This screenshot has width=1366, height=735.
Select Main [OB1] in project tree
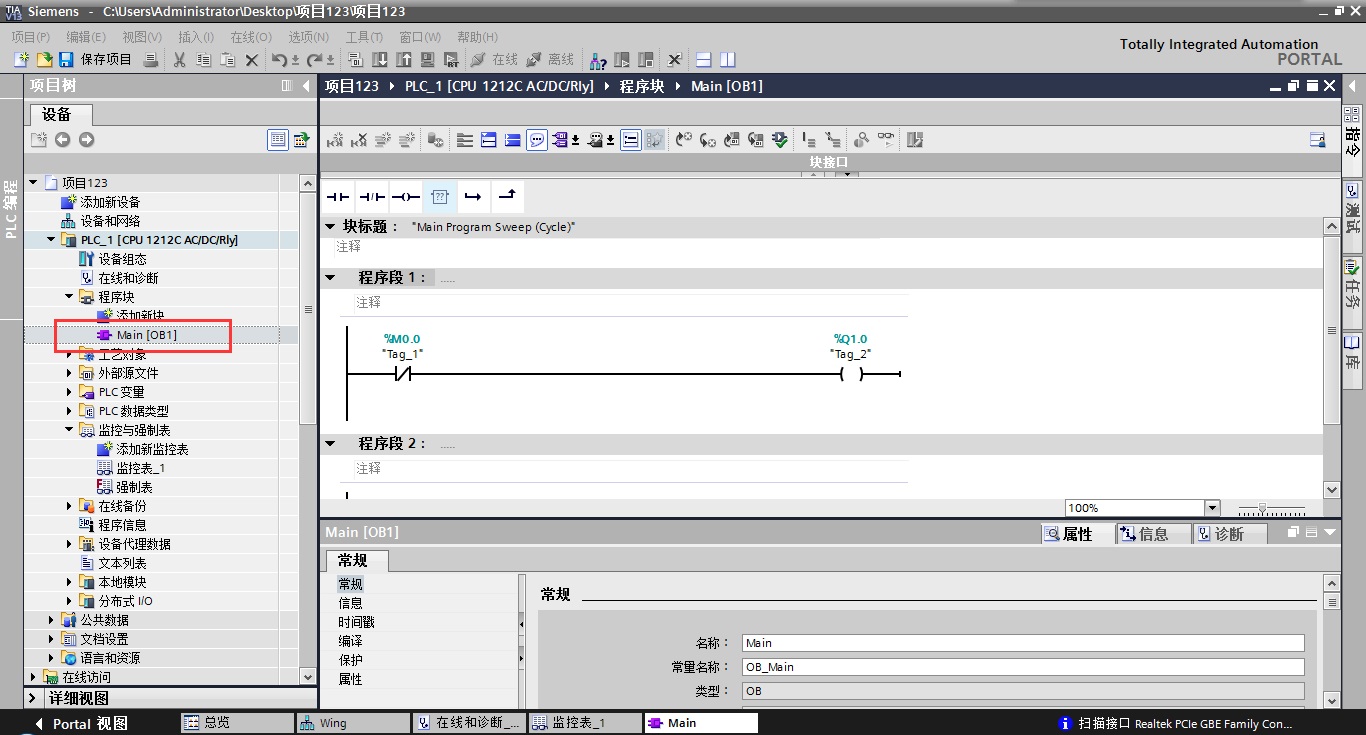146,335
